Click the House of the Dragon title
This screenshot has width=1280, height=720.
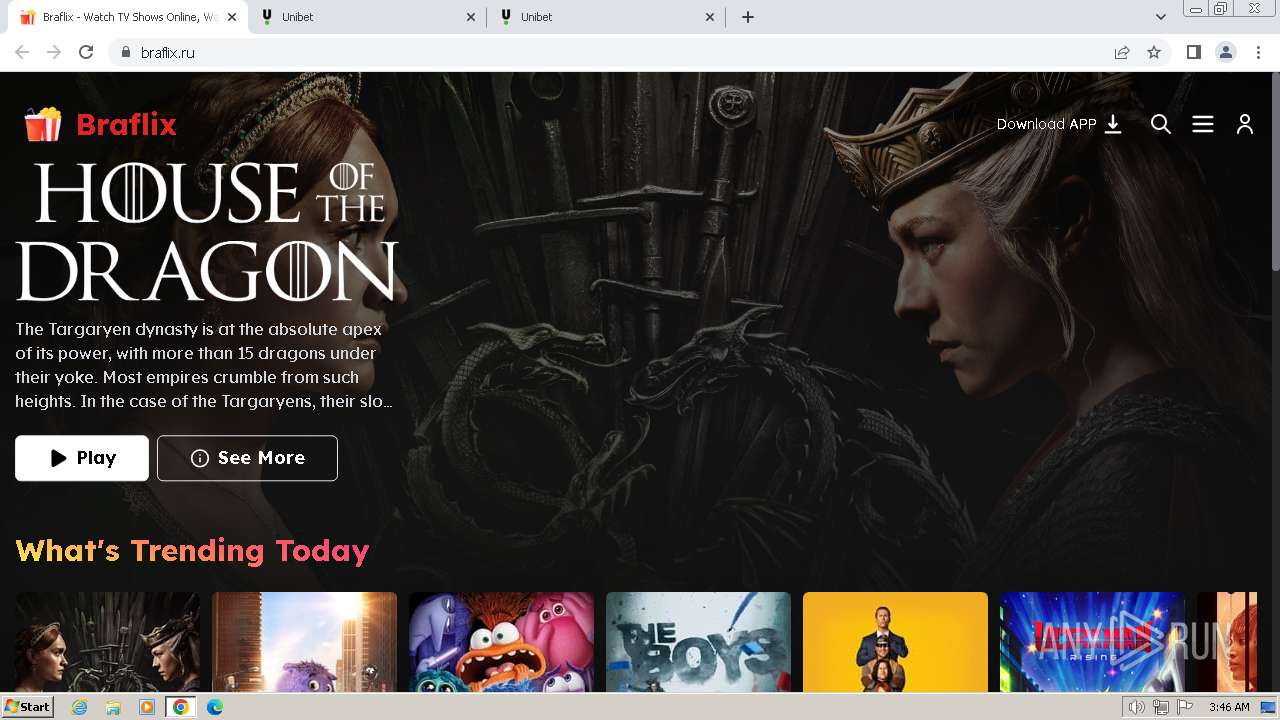[x=207, y=232]
